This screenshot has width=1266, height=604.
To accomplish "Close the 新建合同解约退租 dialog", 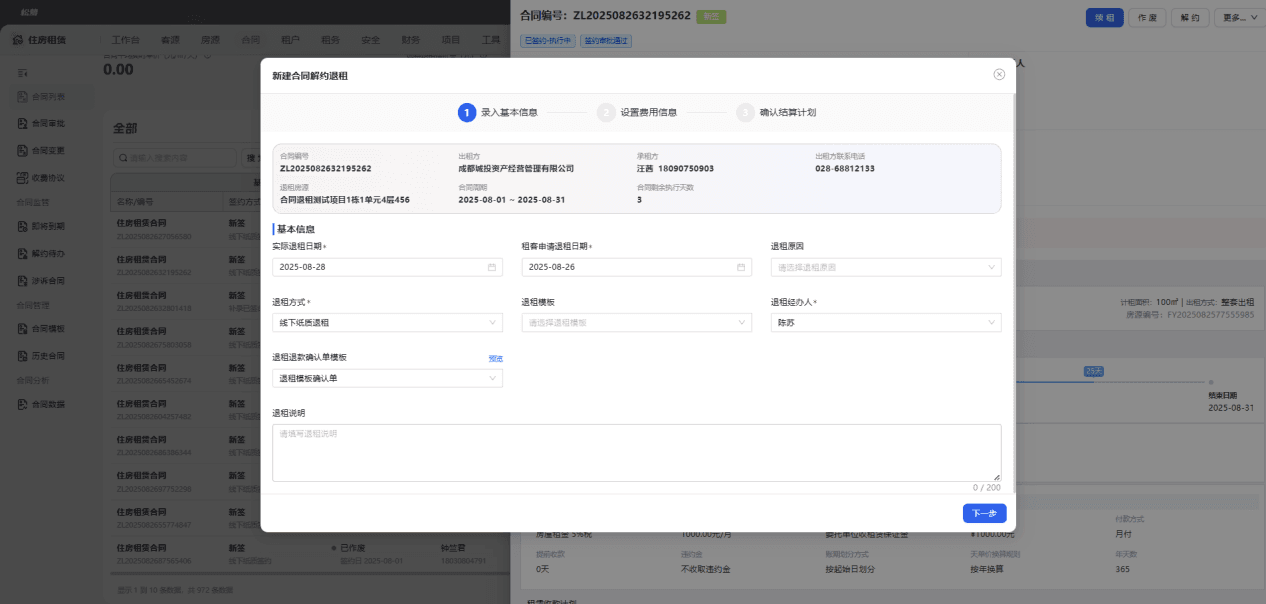I will [x=999, y=75].
